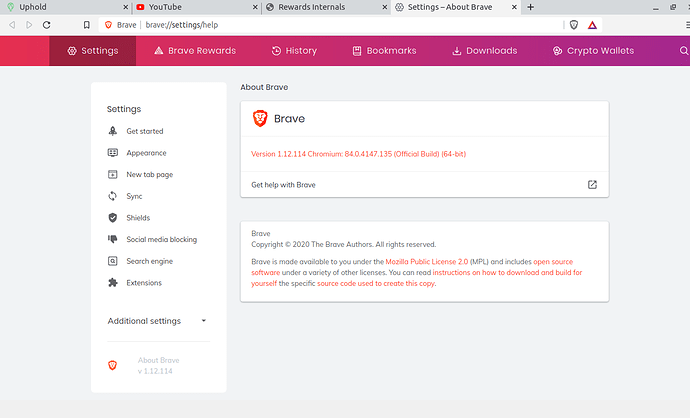Click the Sync arrows icon
Screen dimensions: 690x418
tap(113, 196)
